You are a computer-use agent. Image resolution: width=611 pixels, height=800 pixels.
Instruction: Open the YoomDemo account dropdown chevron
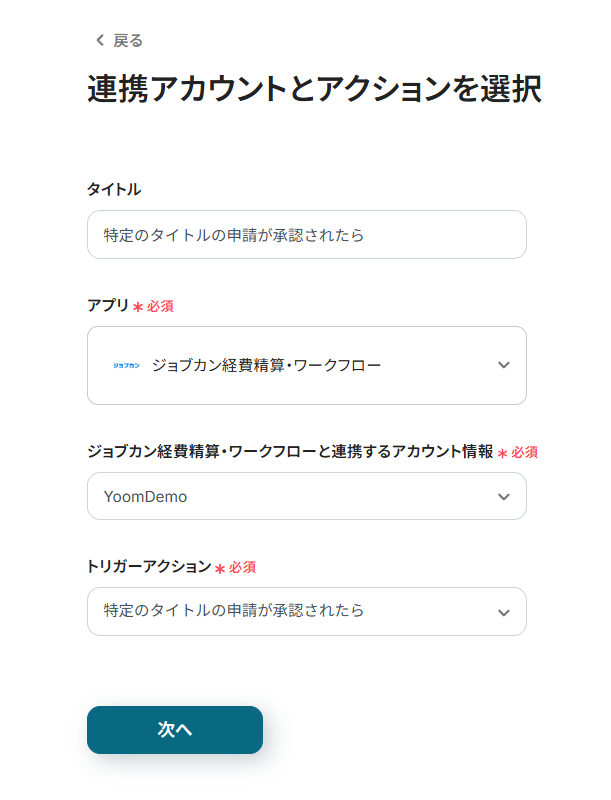(x=503, y=497)
